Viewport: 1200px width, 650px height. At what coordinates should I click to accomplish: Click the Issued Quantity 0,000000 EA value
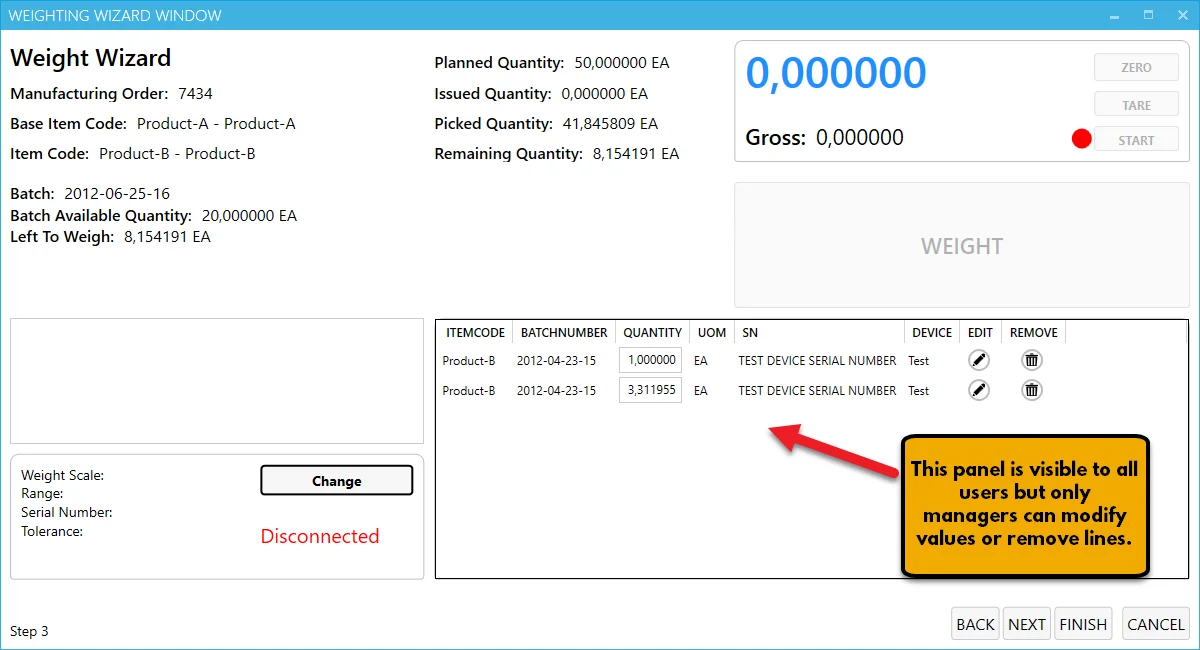click(x=605, y=94)
